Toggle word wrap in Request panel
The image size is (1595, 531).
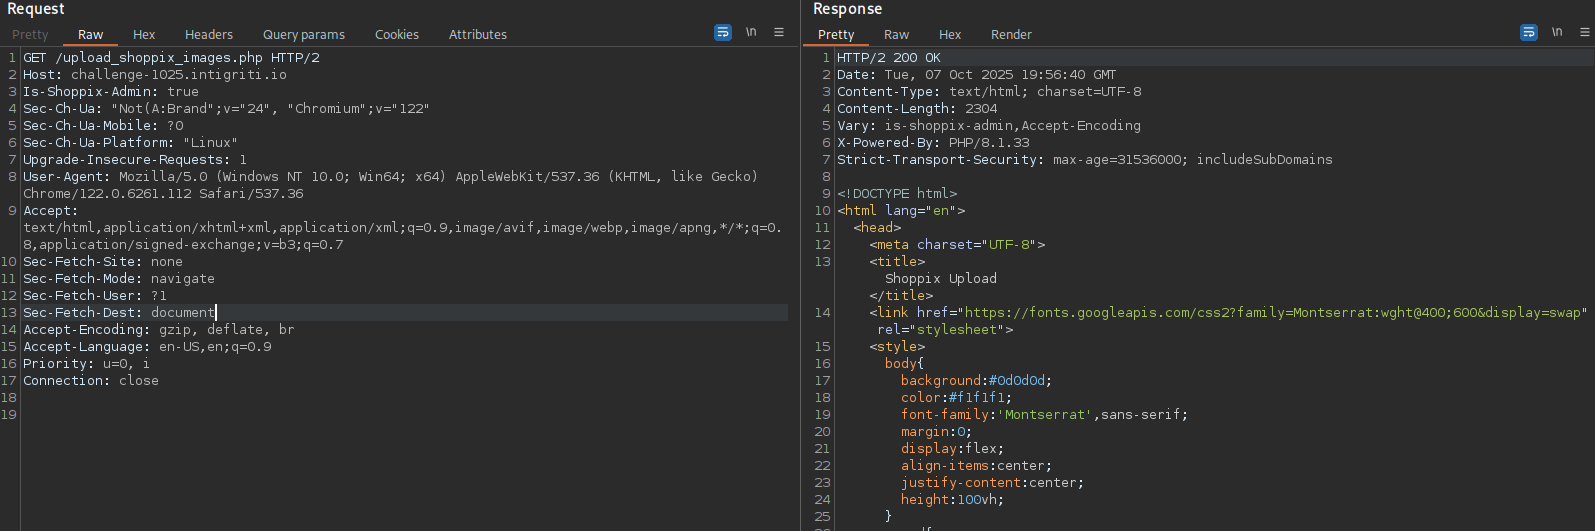pos(722,33)
